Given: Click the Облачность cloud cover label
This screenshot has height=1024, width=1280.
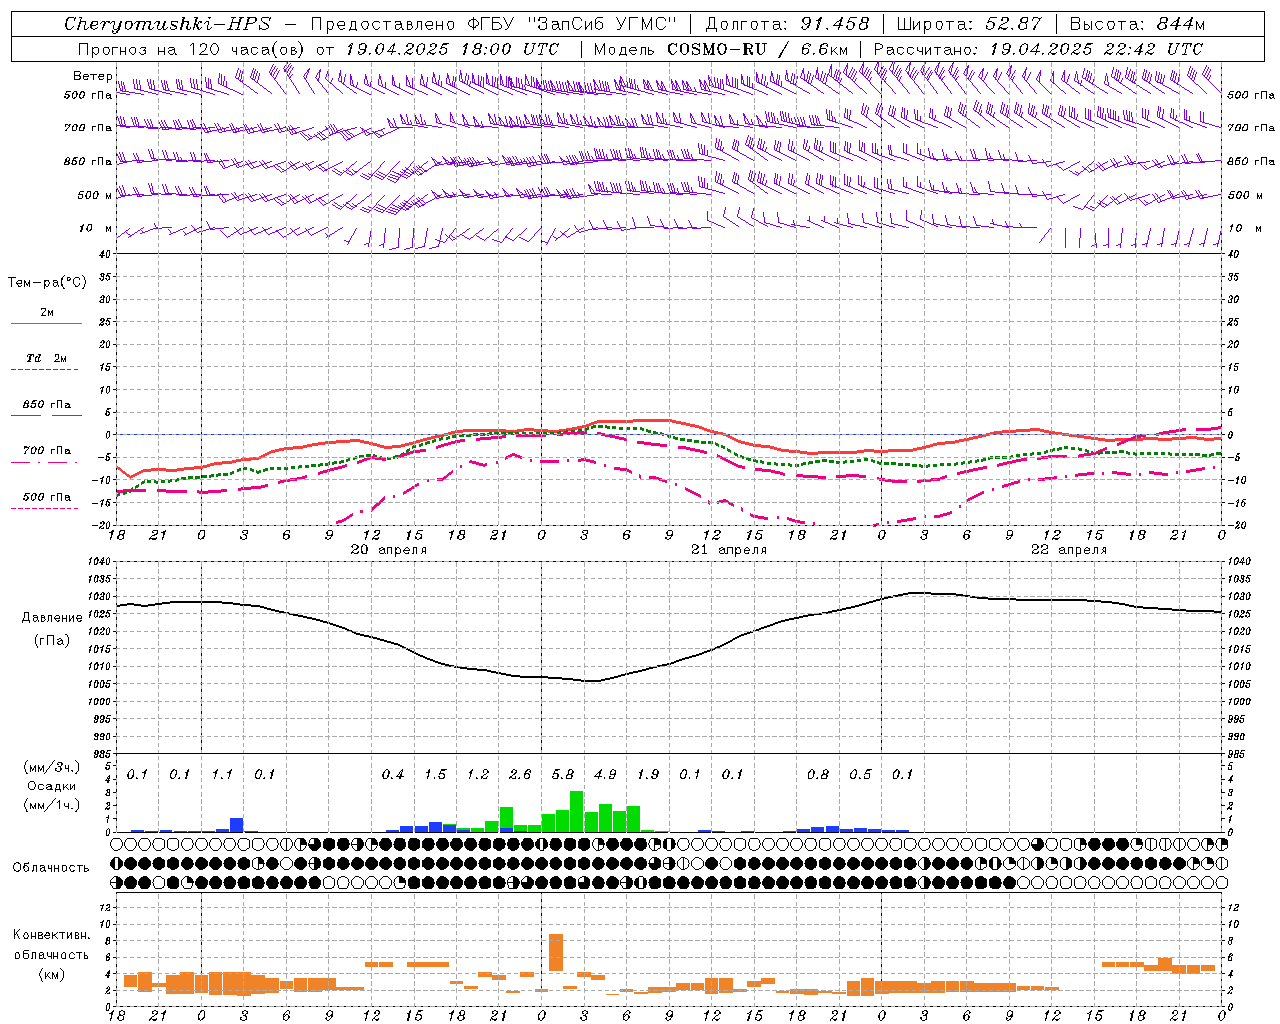Looking at the screenshot, I should pos(51,868).
